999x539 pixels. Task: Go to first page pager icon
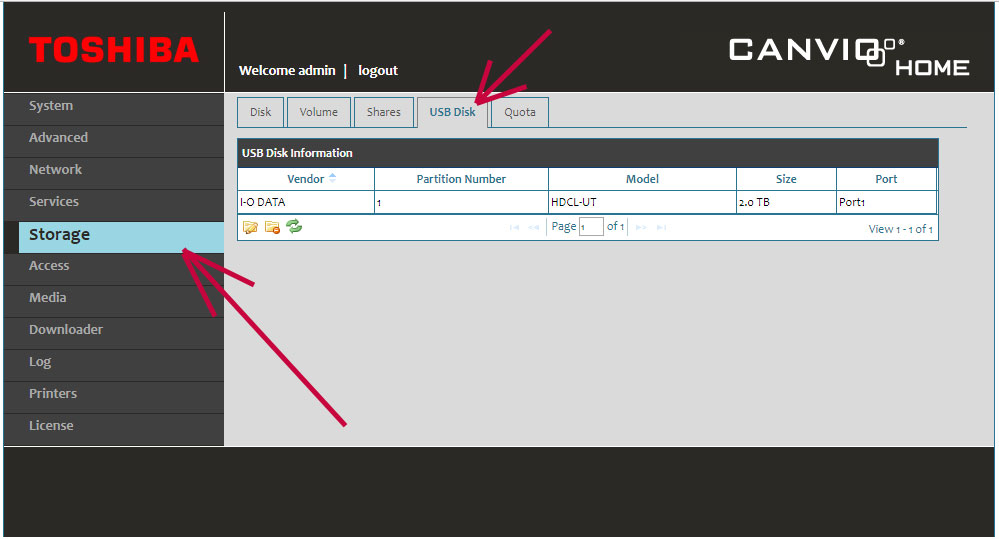pos(514,227)
